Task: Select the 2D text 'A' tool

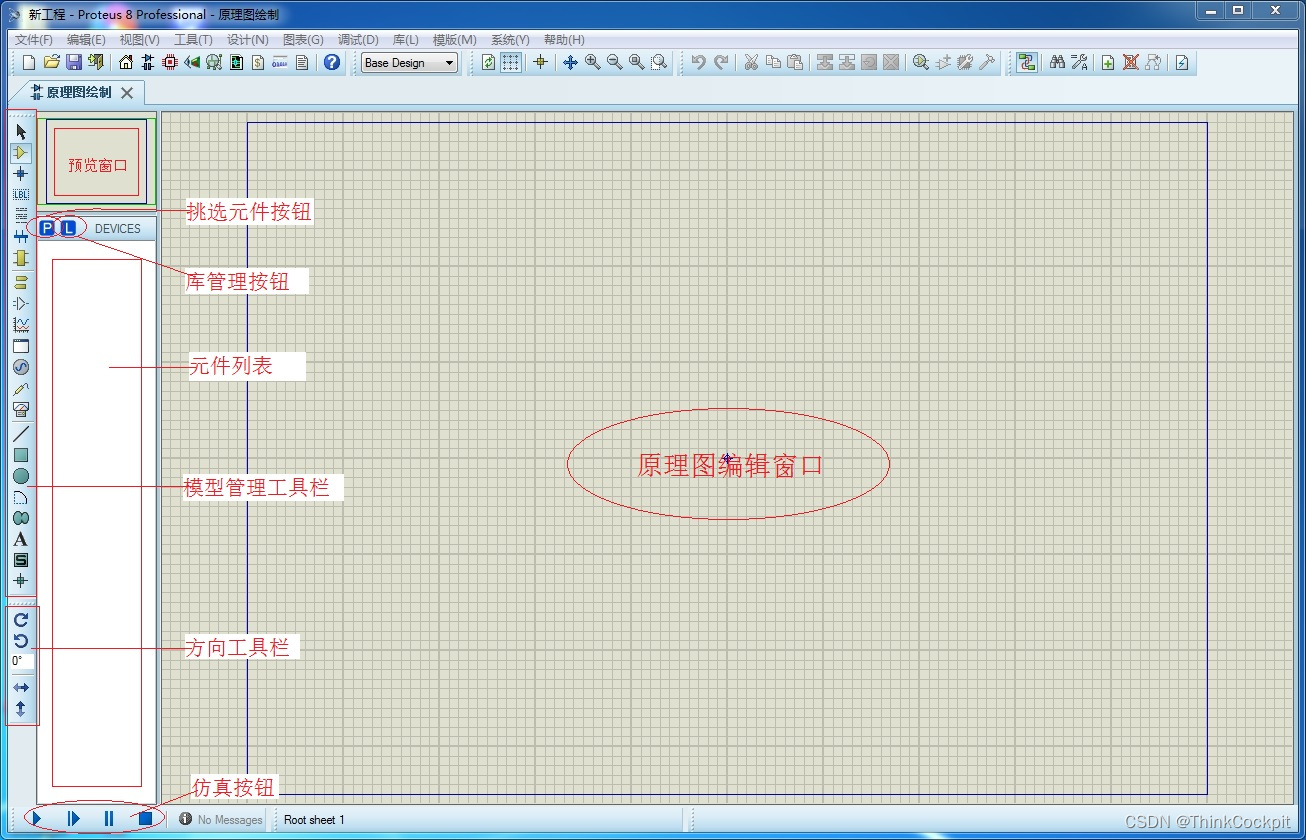Action: point(21,539)
